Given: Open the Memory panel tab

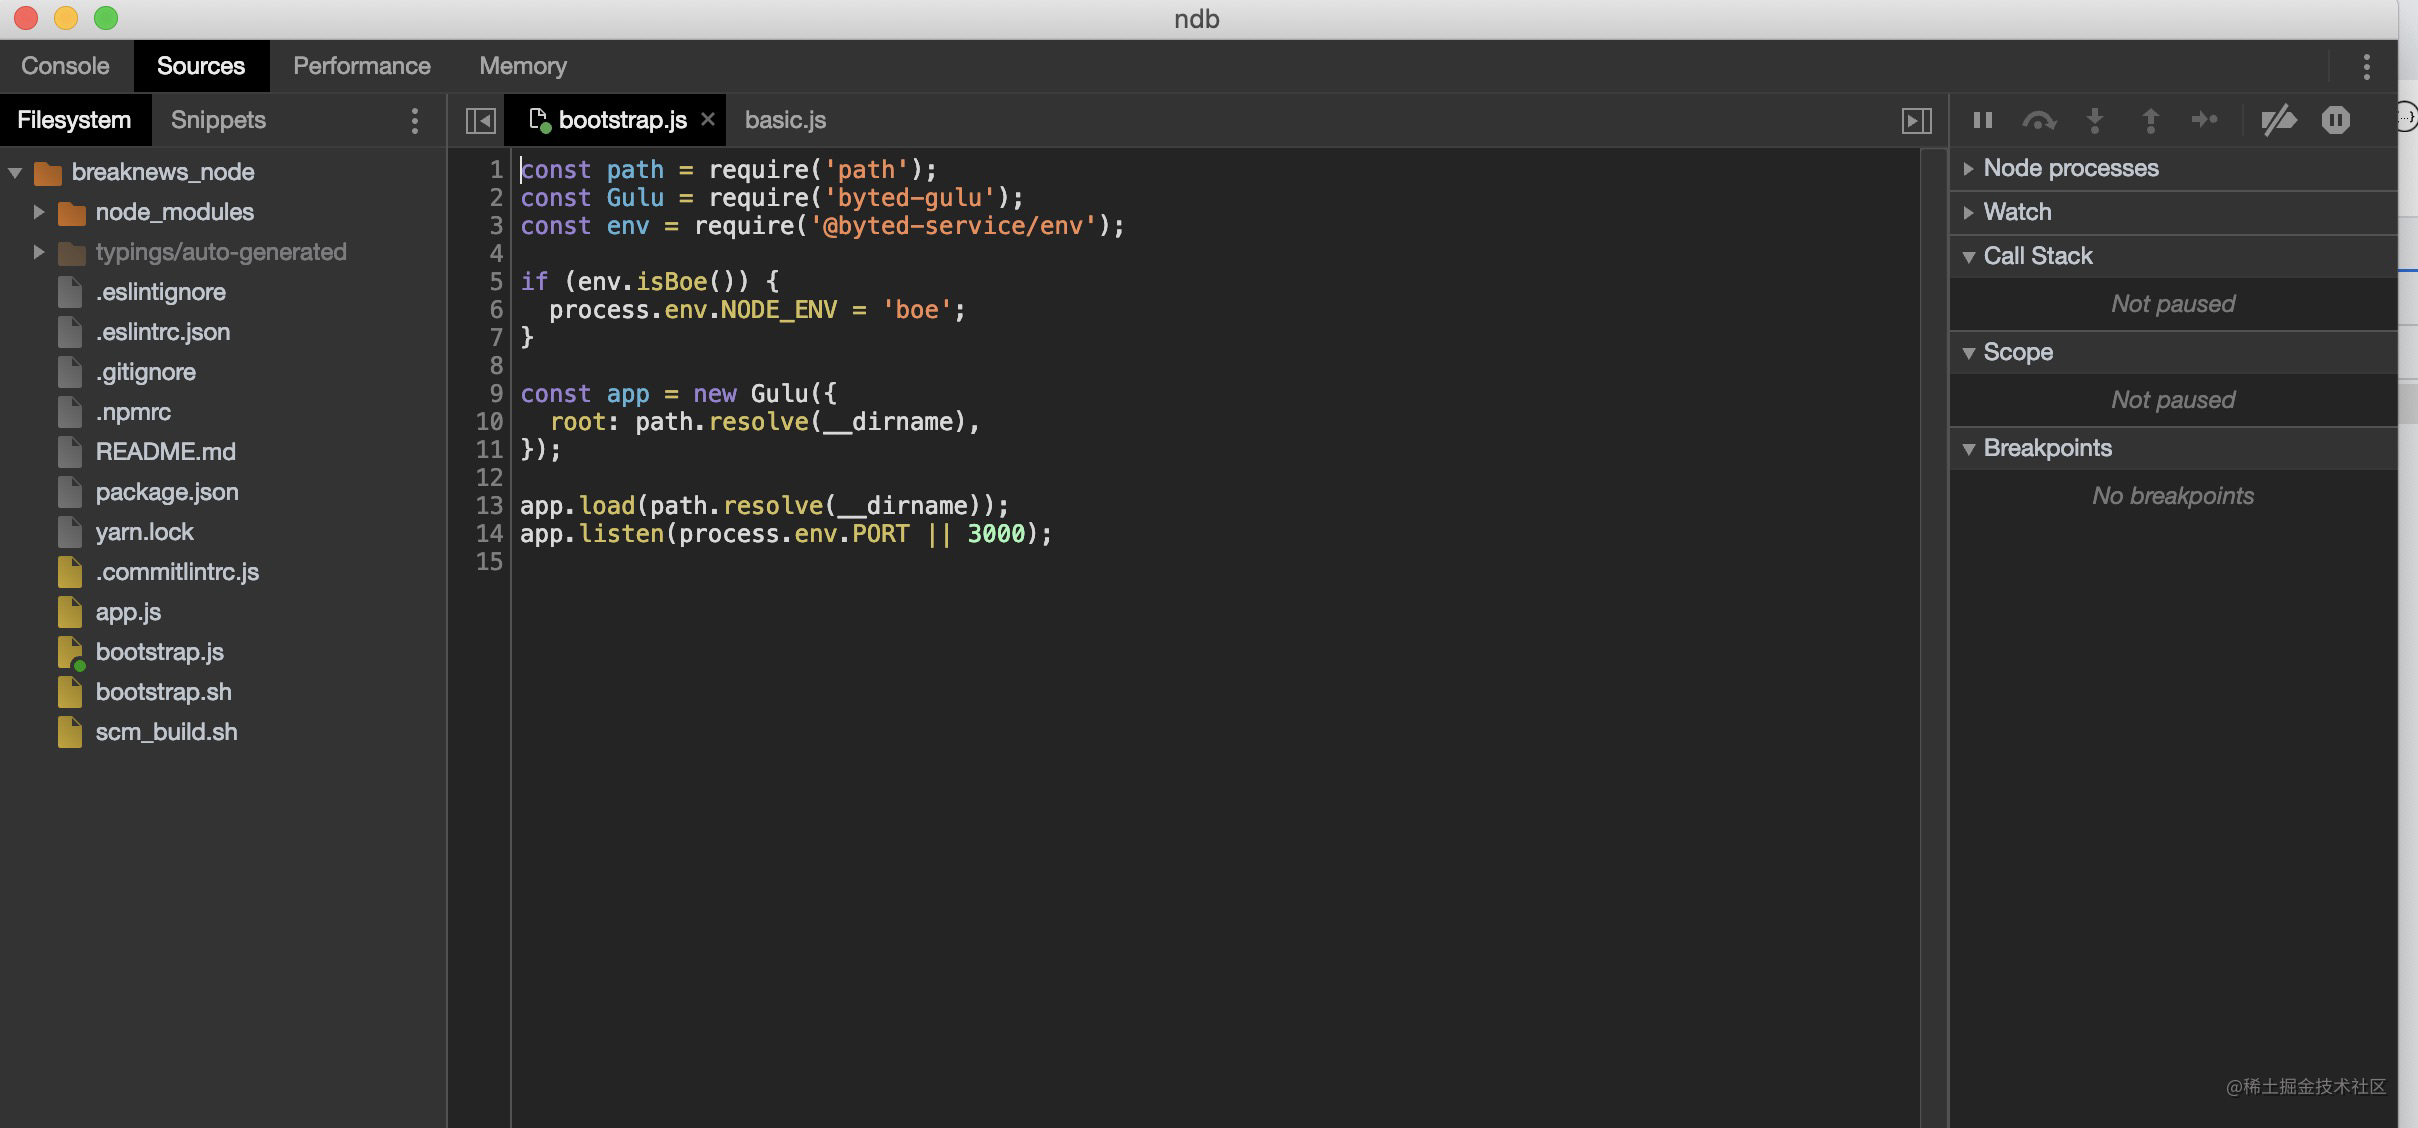Looking at the screenshot, I should pos(523,66).
